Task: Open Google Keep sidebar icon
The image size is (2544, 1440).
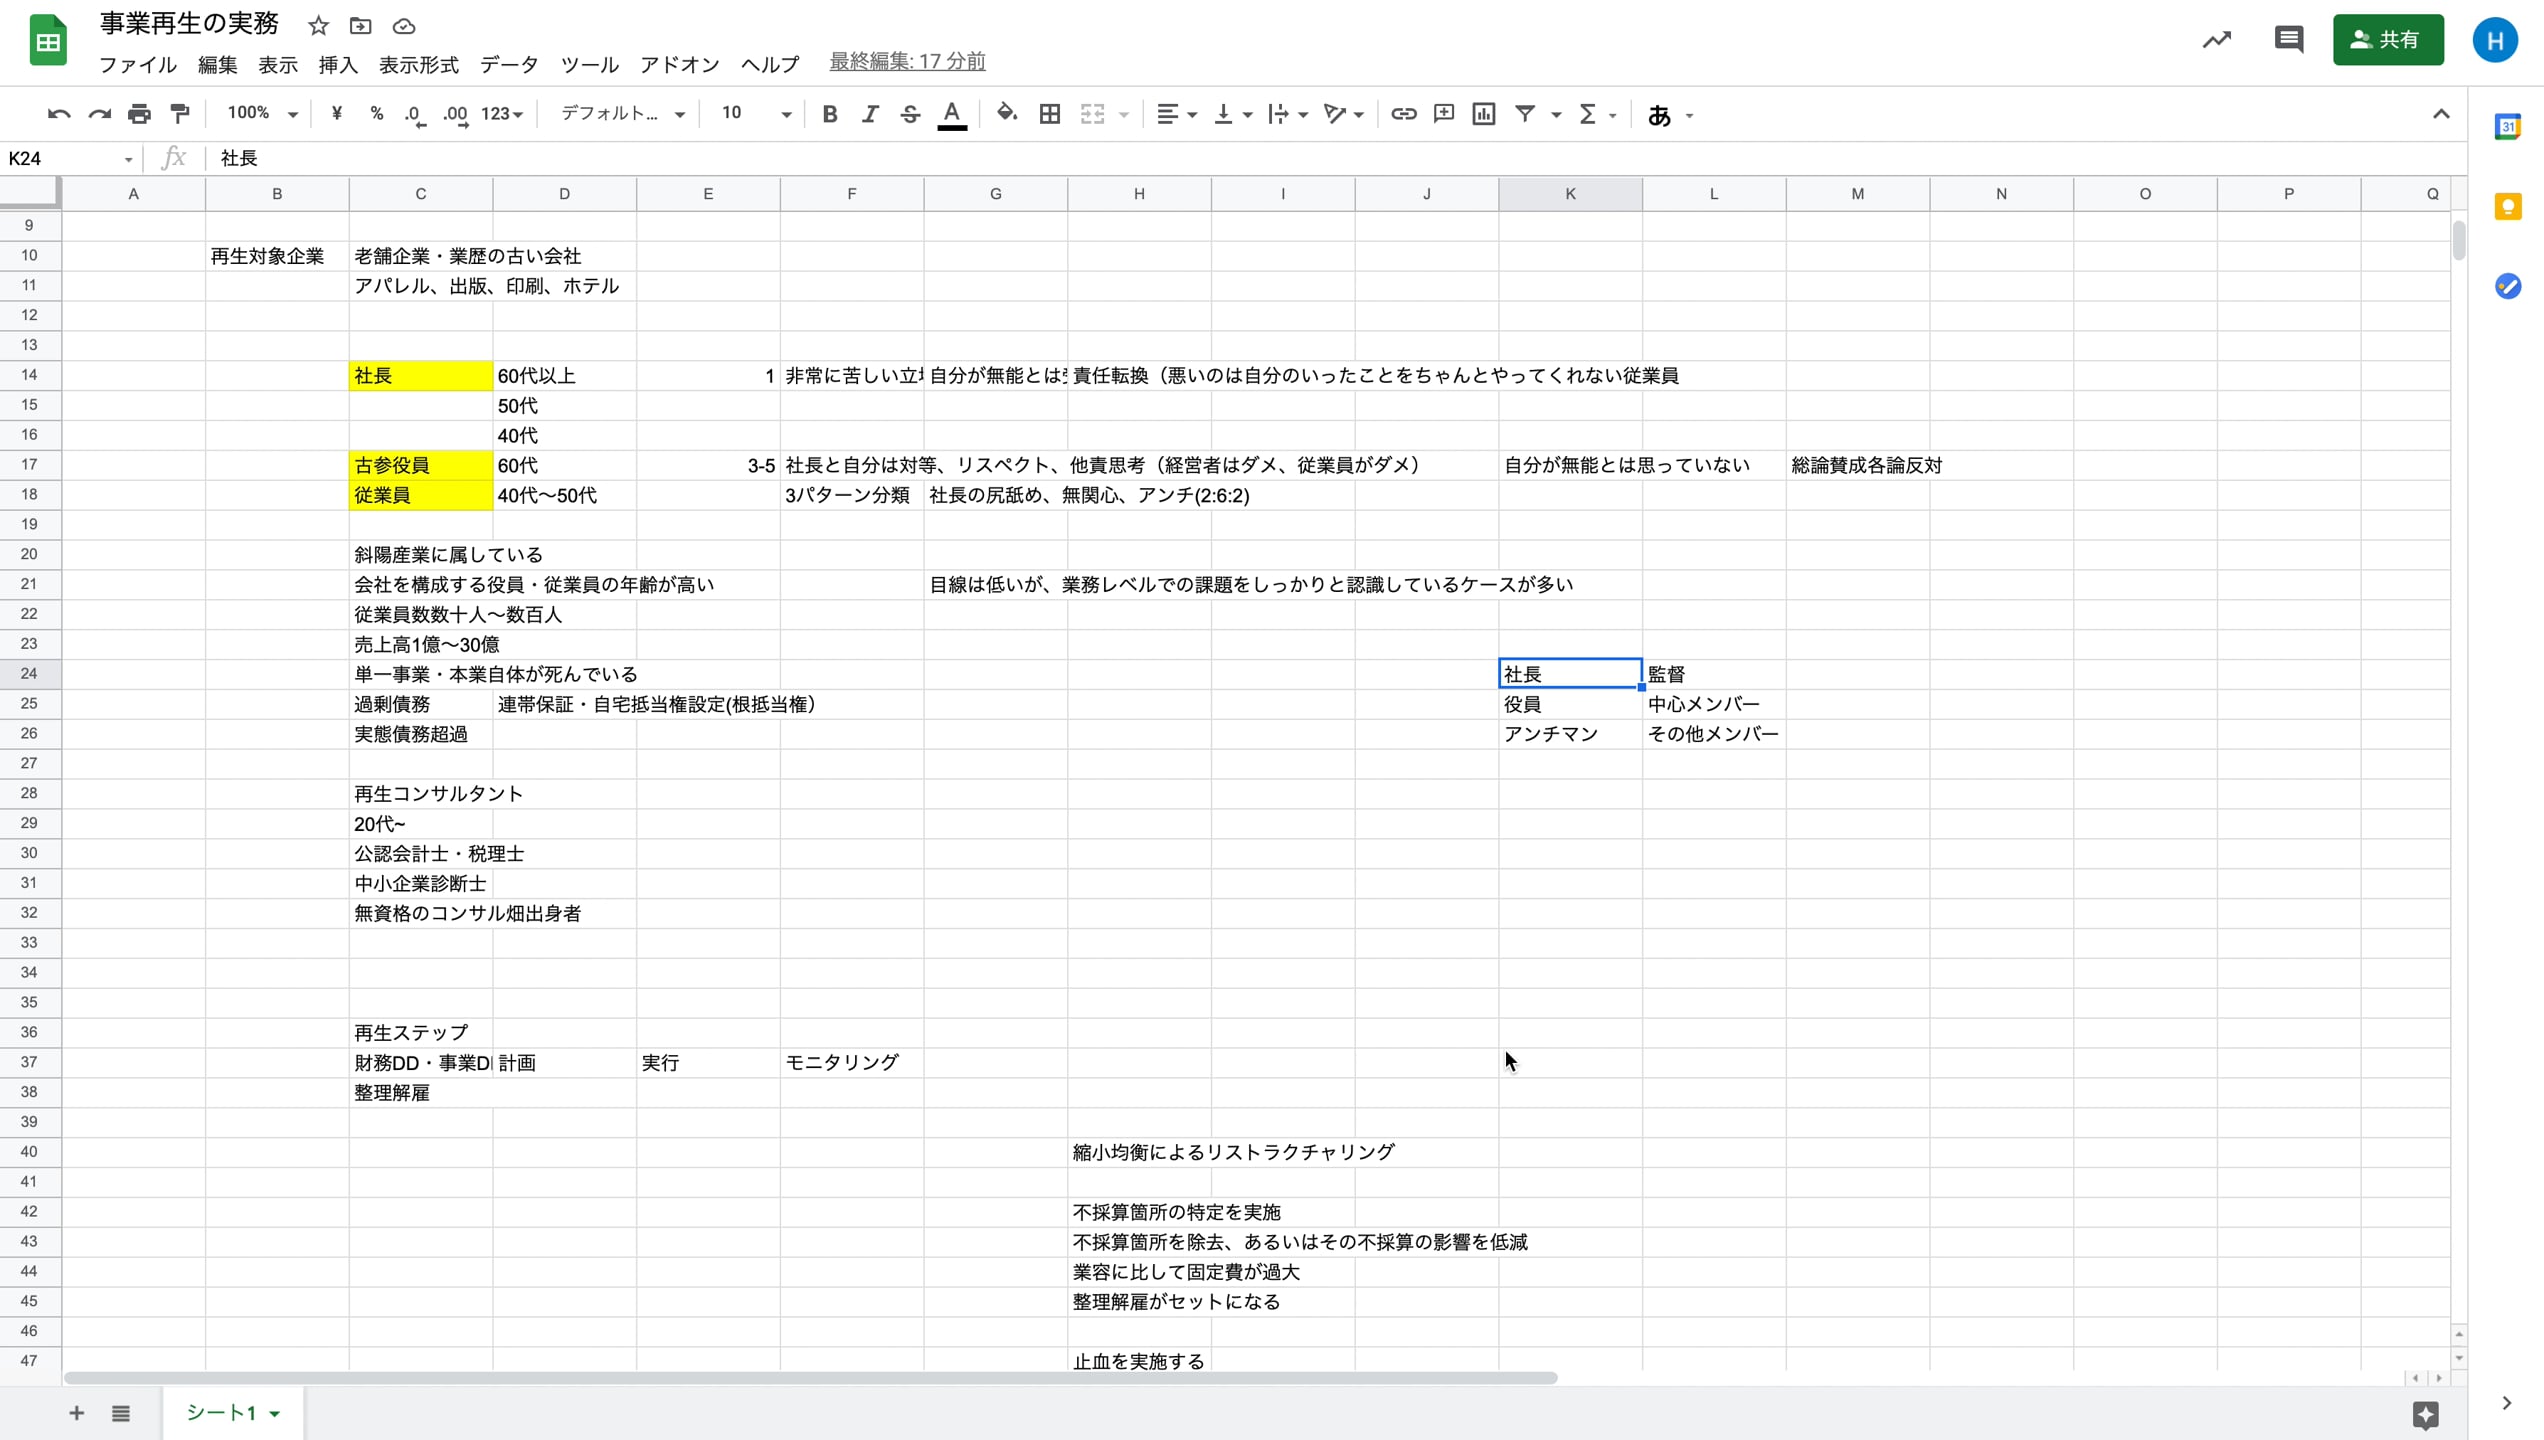Action: coord(2507,207)
